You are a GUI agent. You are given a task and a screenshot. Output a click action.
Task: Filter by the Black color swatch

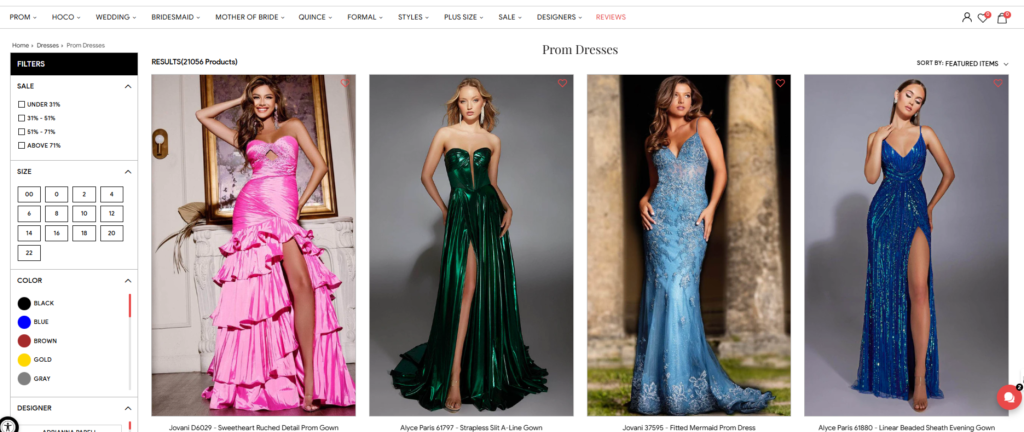coord(24,303)
